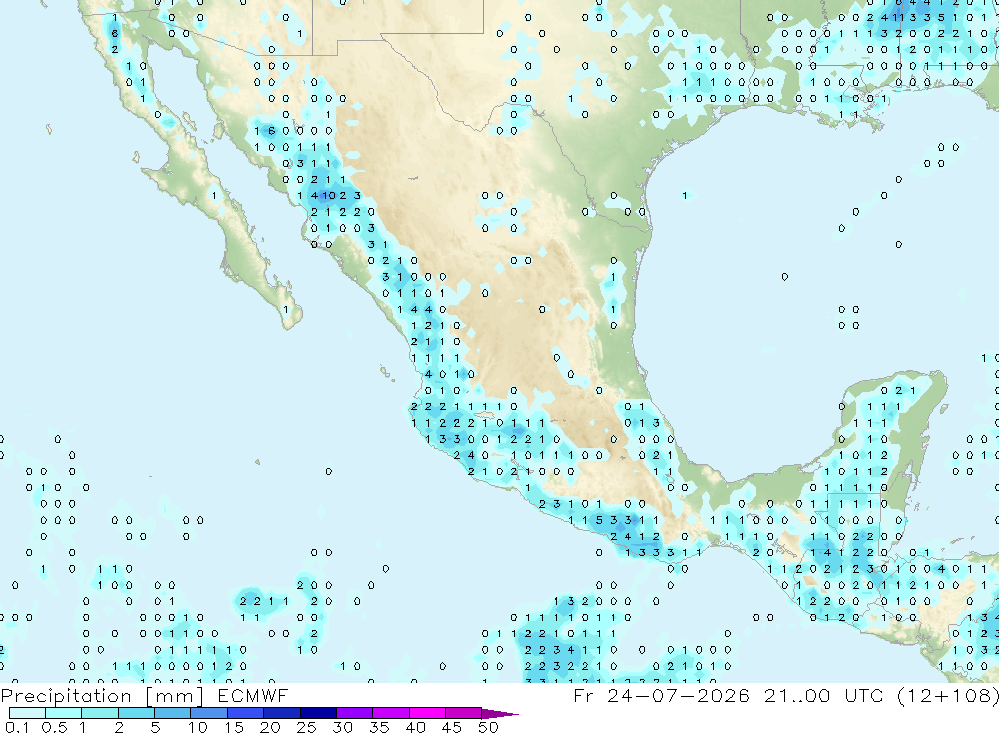The image size is (1000, 733).
Task: Click the legend label "50"
Action: pos(488,727)
